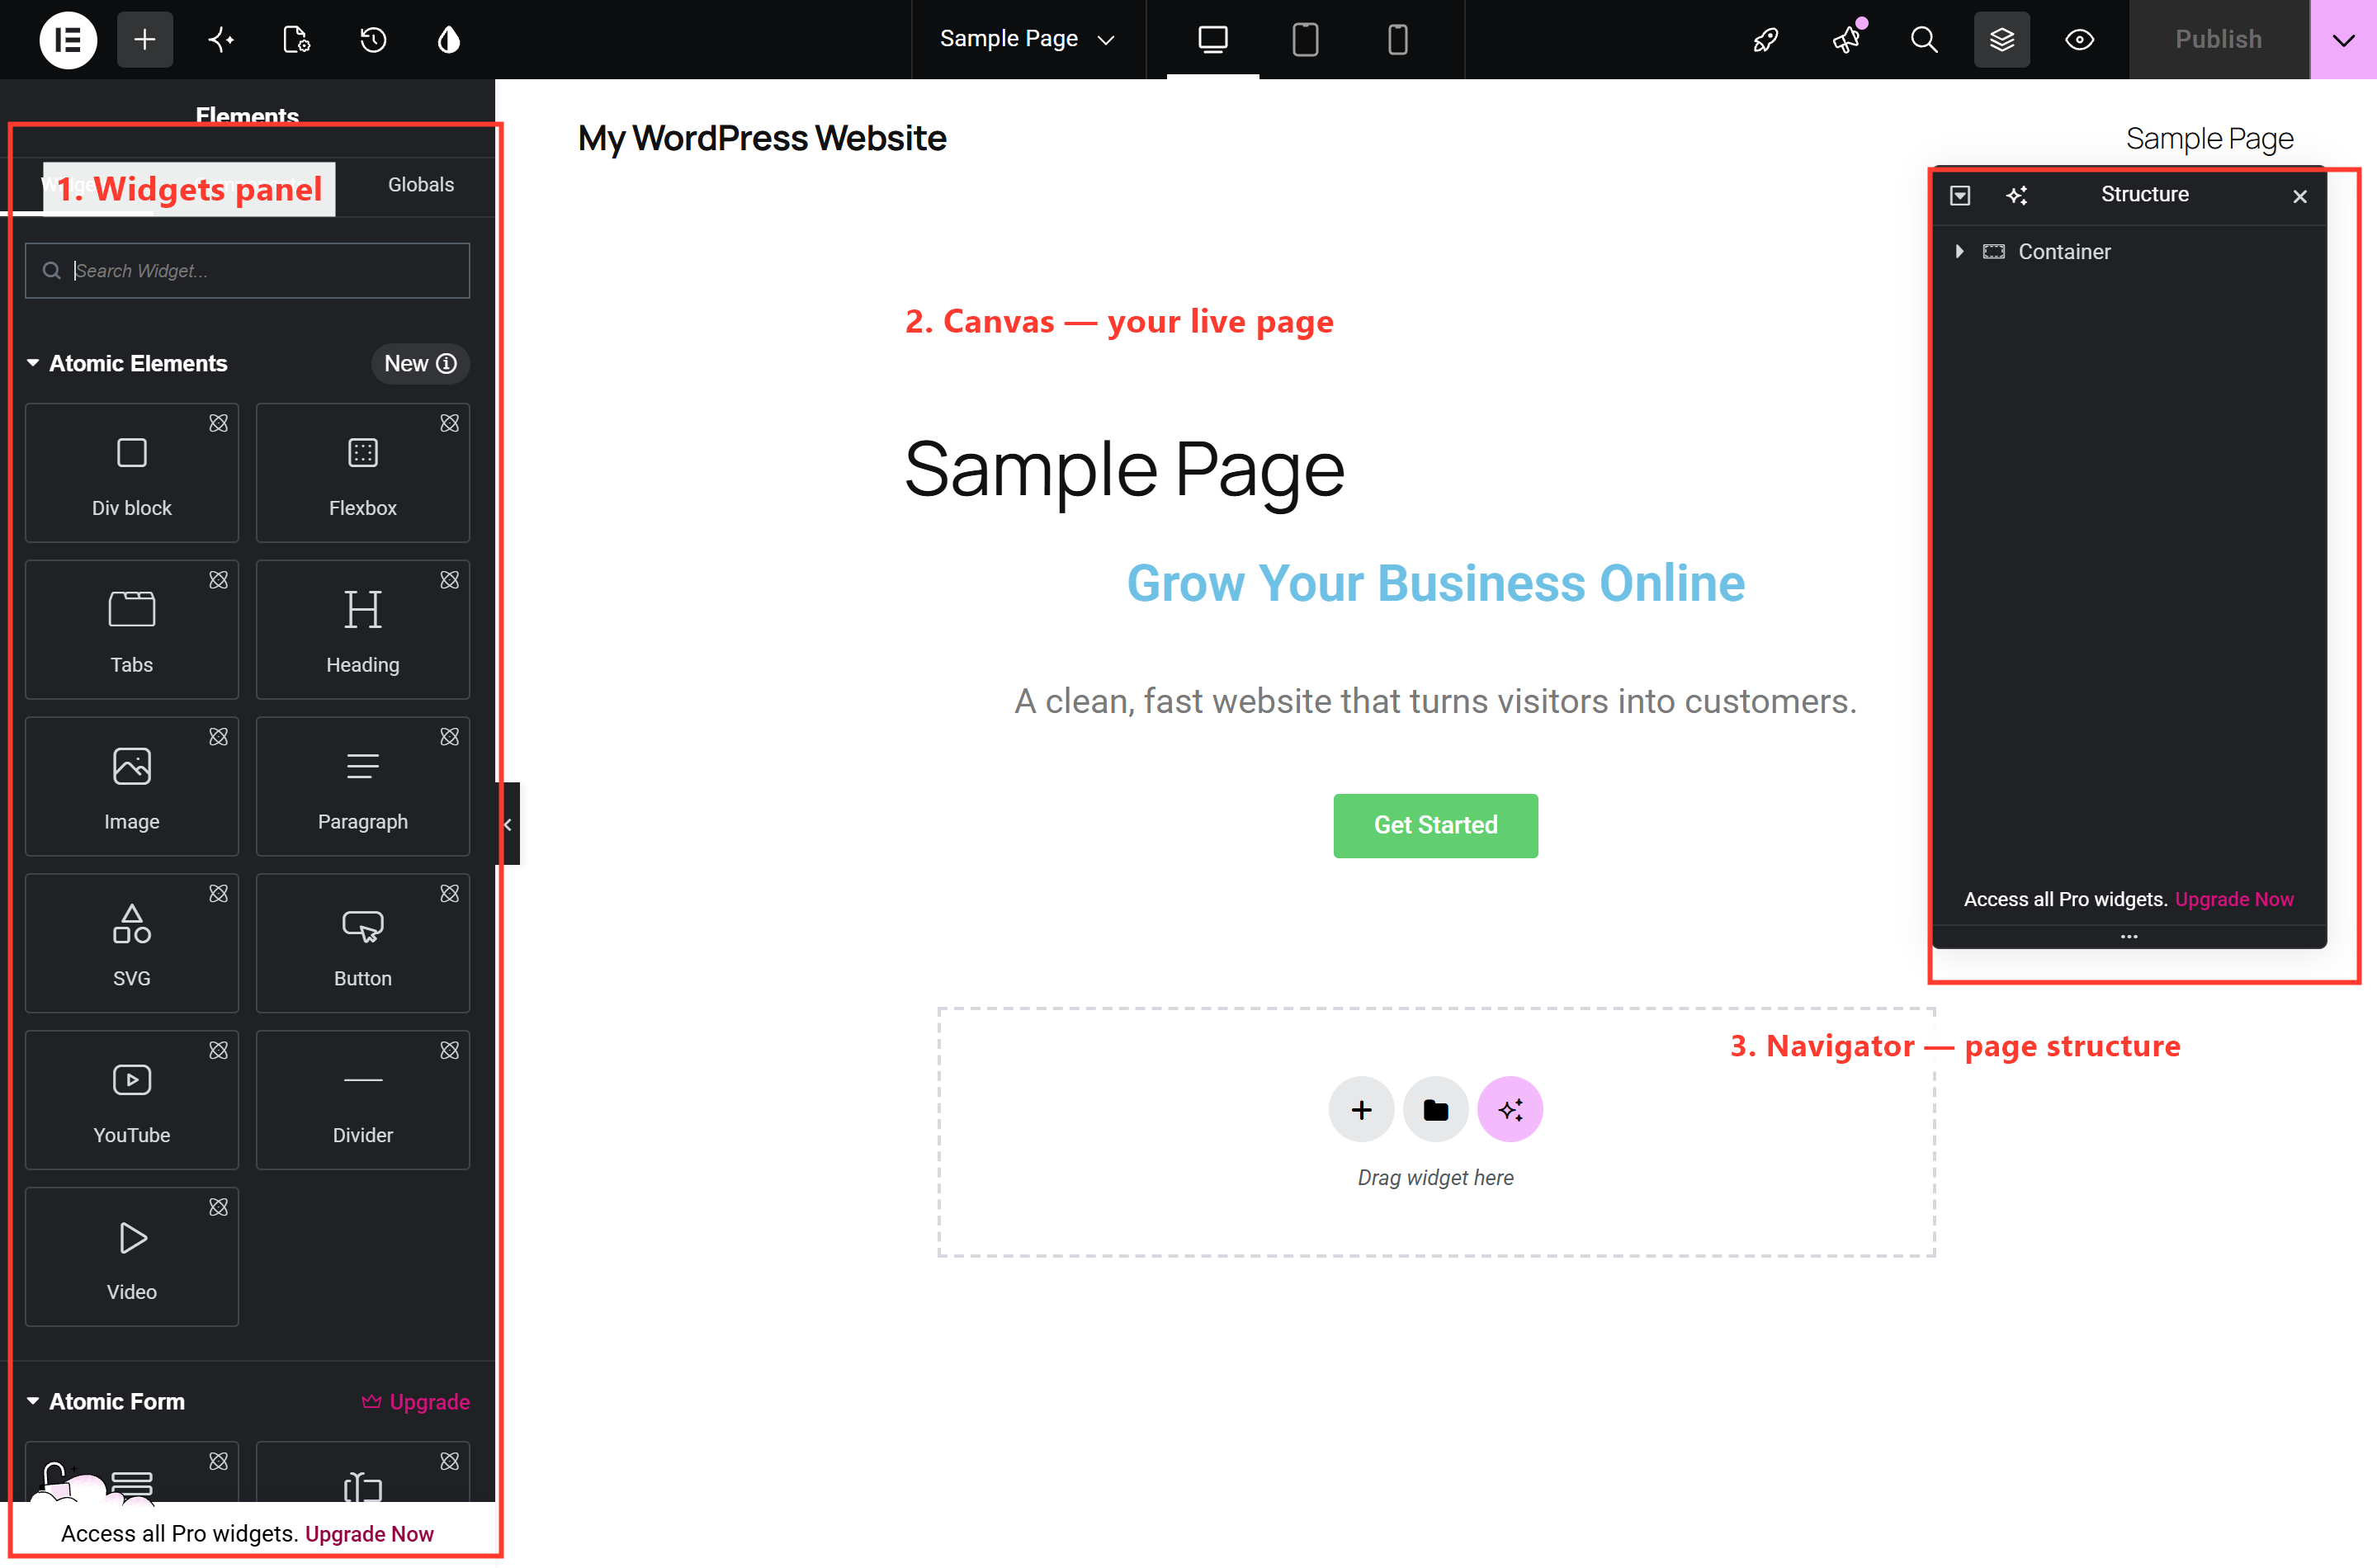This screenshot has width=2377, height=1568.
Task: Open What's New megaphone icon
Action: tap(1846, 40)
